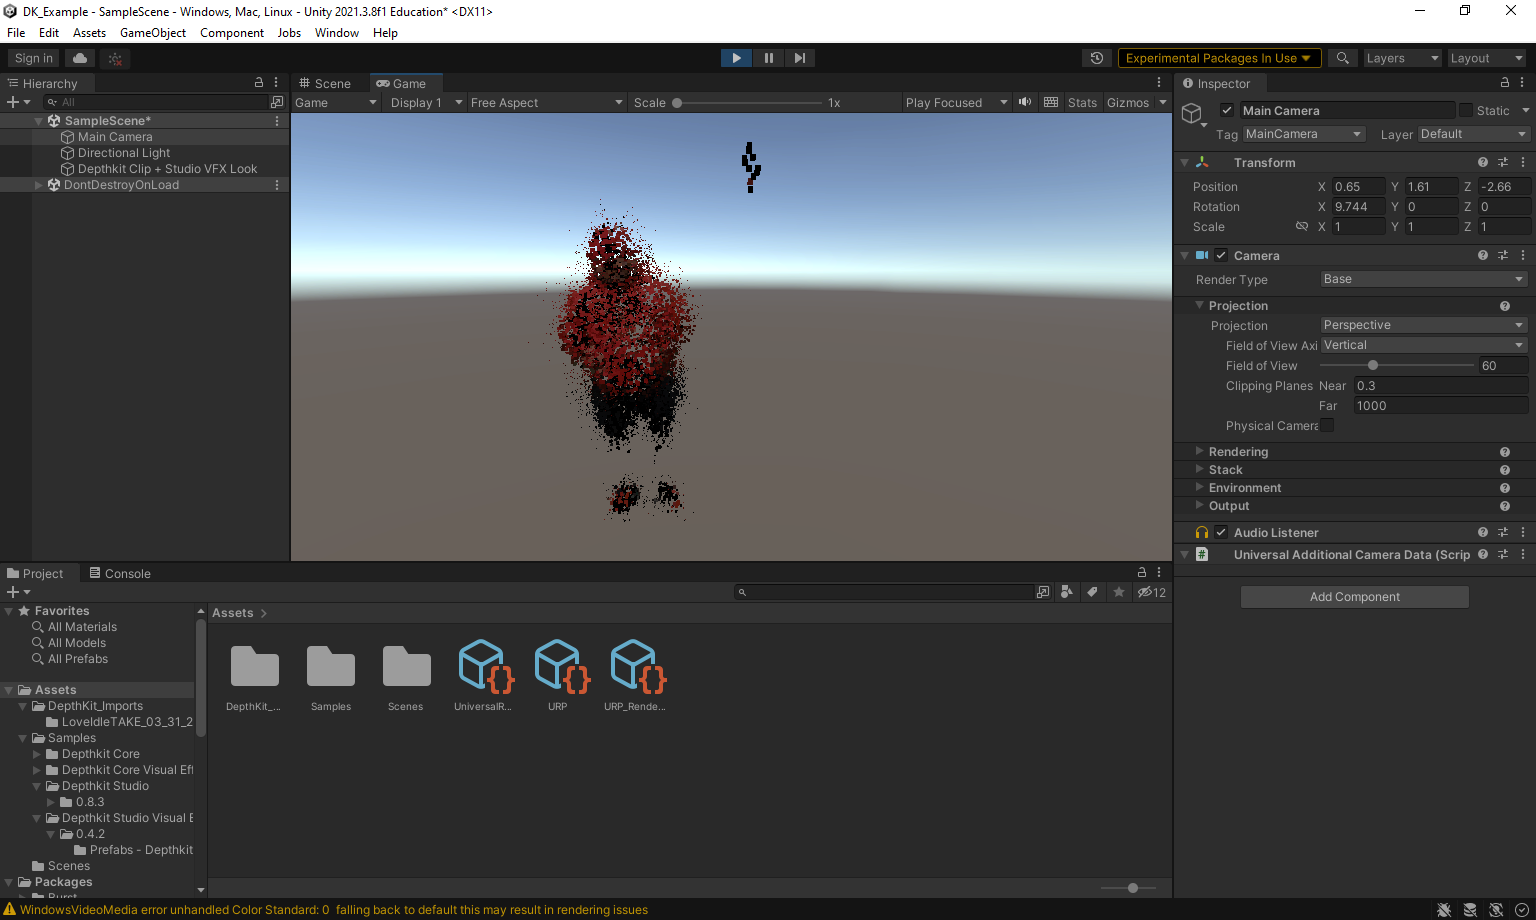Show Gizmos in the Game view
This screenshot has height=920, width=1536.
point(1129,102)
